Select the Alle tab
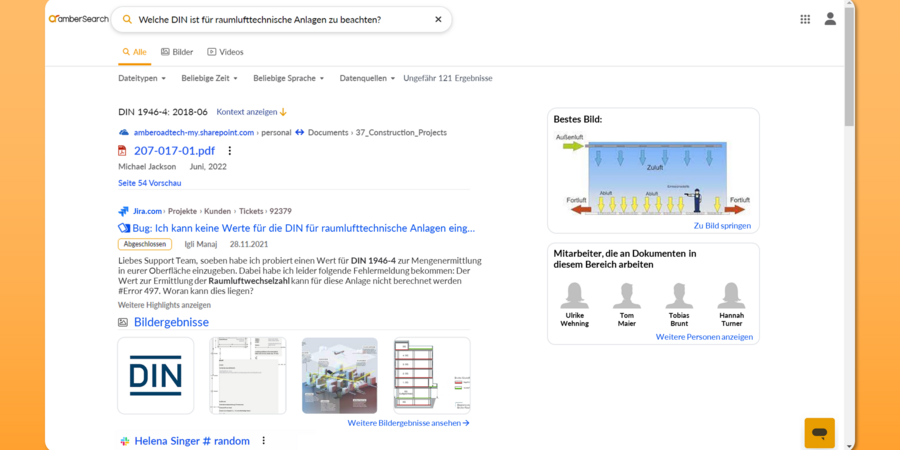 (x=135, y=52)
